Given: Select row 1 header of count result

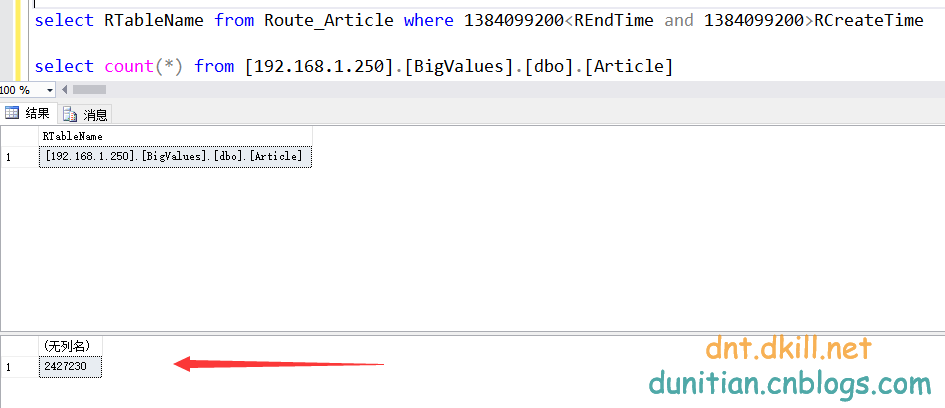Looking at the screenshot, I should pyautogui.click(x=19, y=366).
